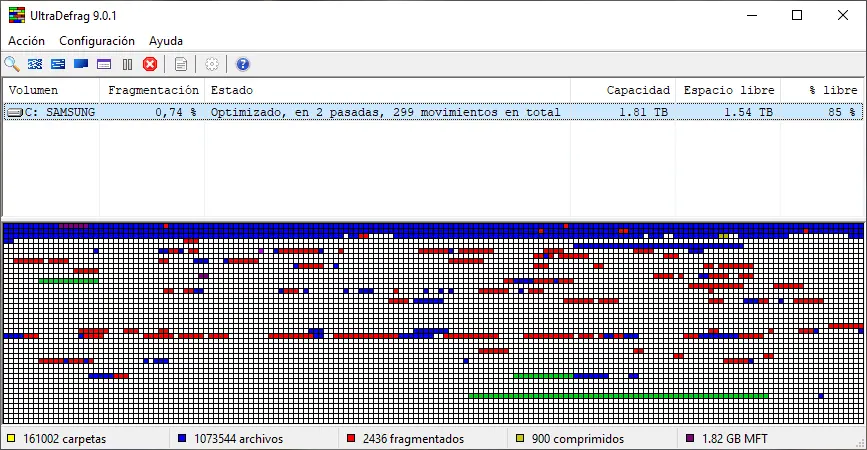The height and width of the screenshot is (450, 867).
Task: Minimize the UltraDefrag window
Action: pos(751,15)
